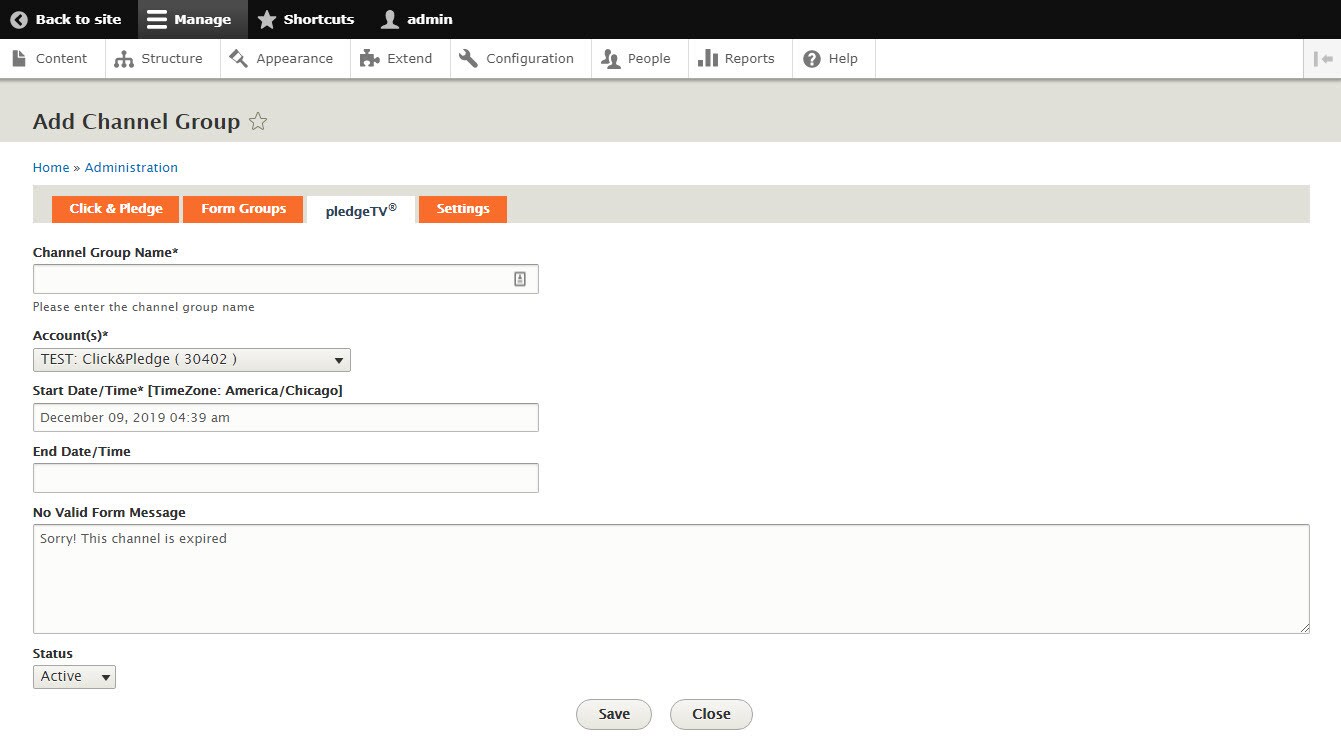Click inside the No Valid Form Message textarea

pos(671,579)
